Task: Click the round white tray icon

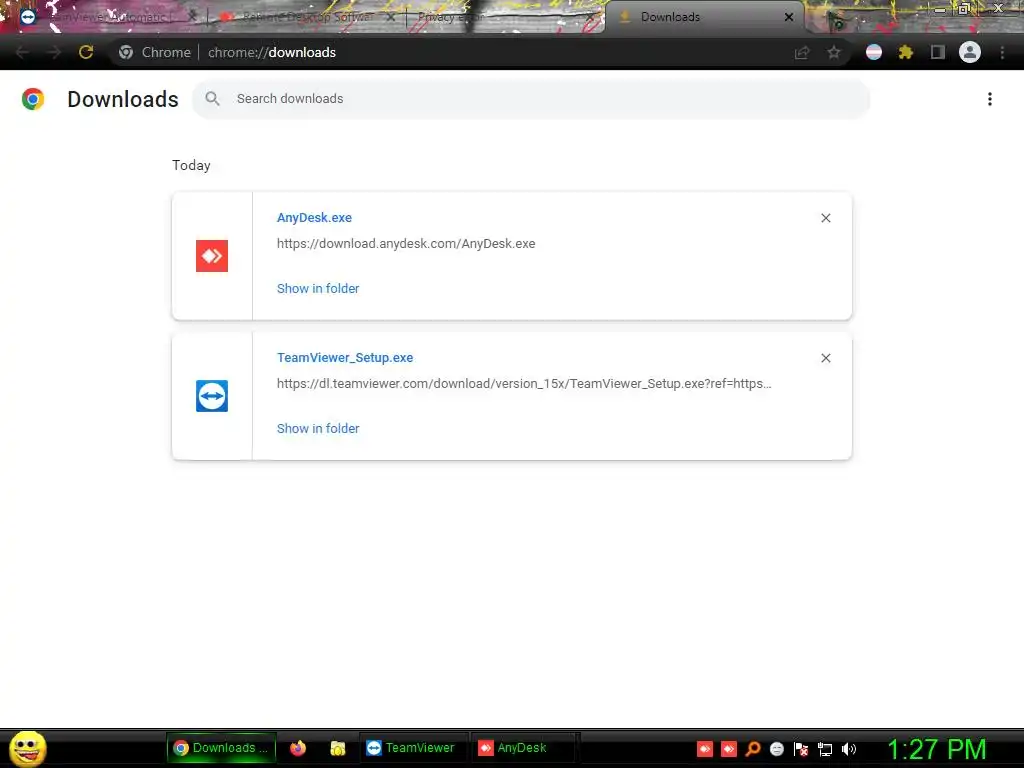Action: tap(777, 749)
